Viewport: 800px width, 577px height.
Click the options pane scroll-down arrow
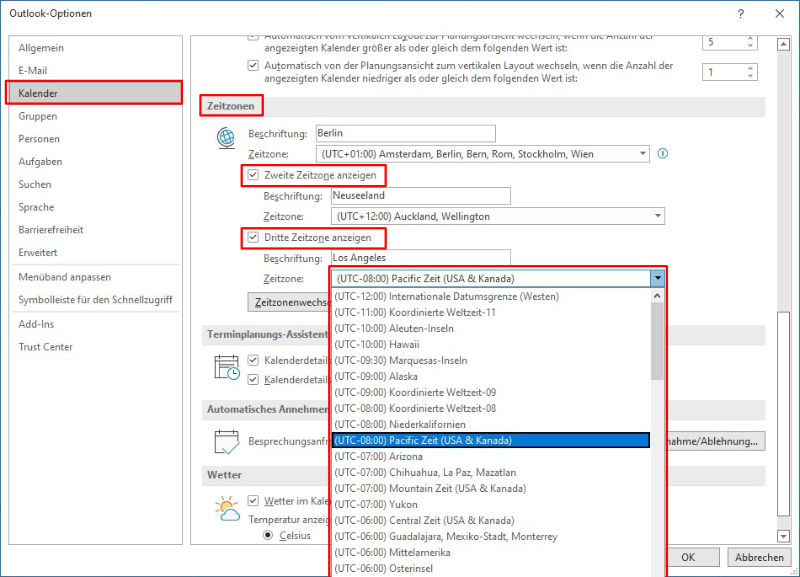tap(783, 536)
